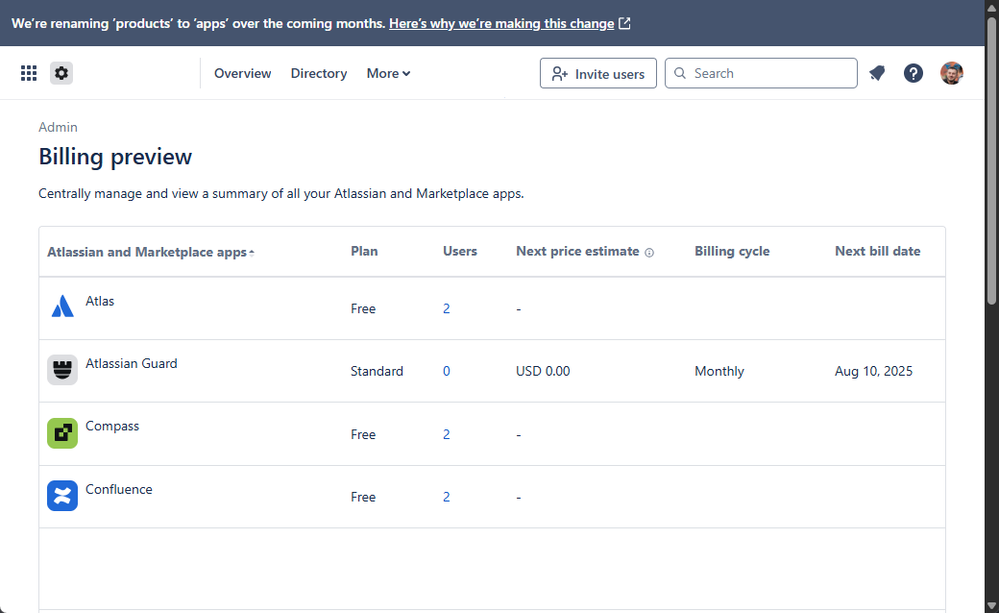Viewport: 999px width, 613px height.
Task: Click the Free plan cell for Compass
Action: point(363,434)
